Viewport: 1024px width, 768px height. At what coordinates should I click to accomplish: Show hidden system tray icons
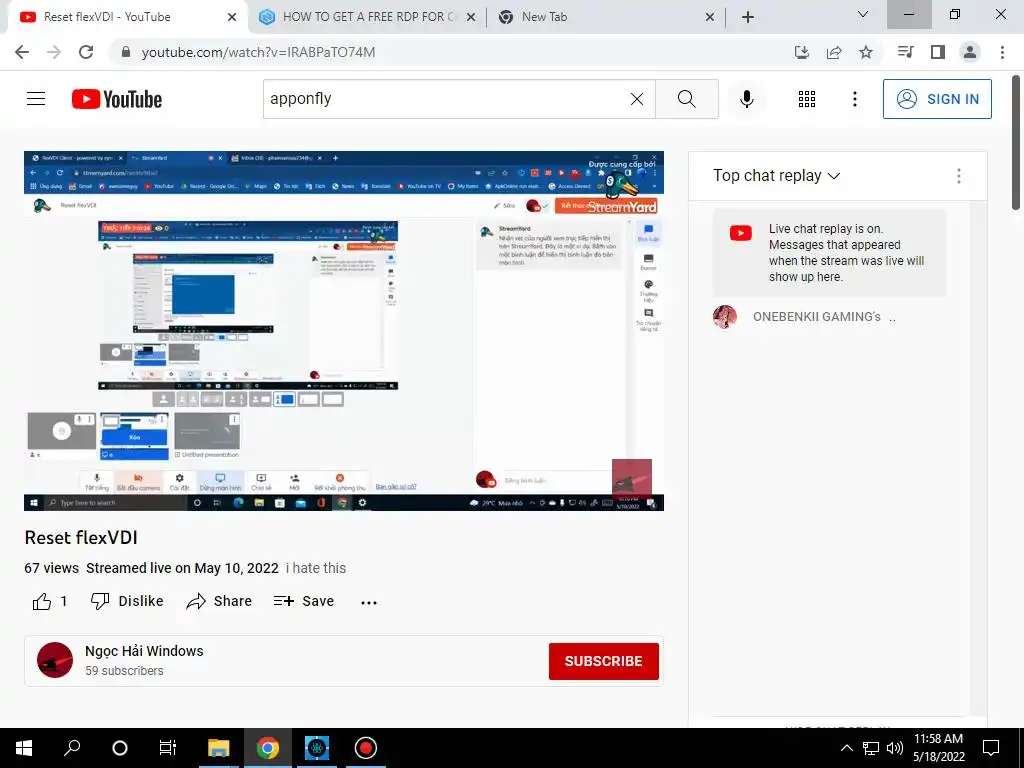pos(846,748)
